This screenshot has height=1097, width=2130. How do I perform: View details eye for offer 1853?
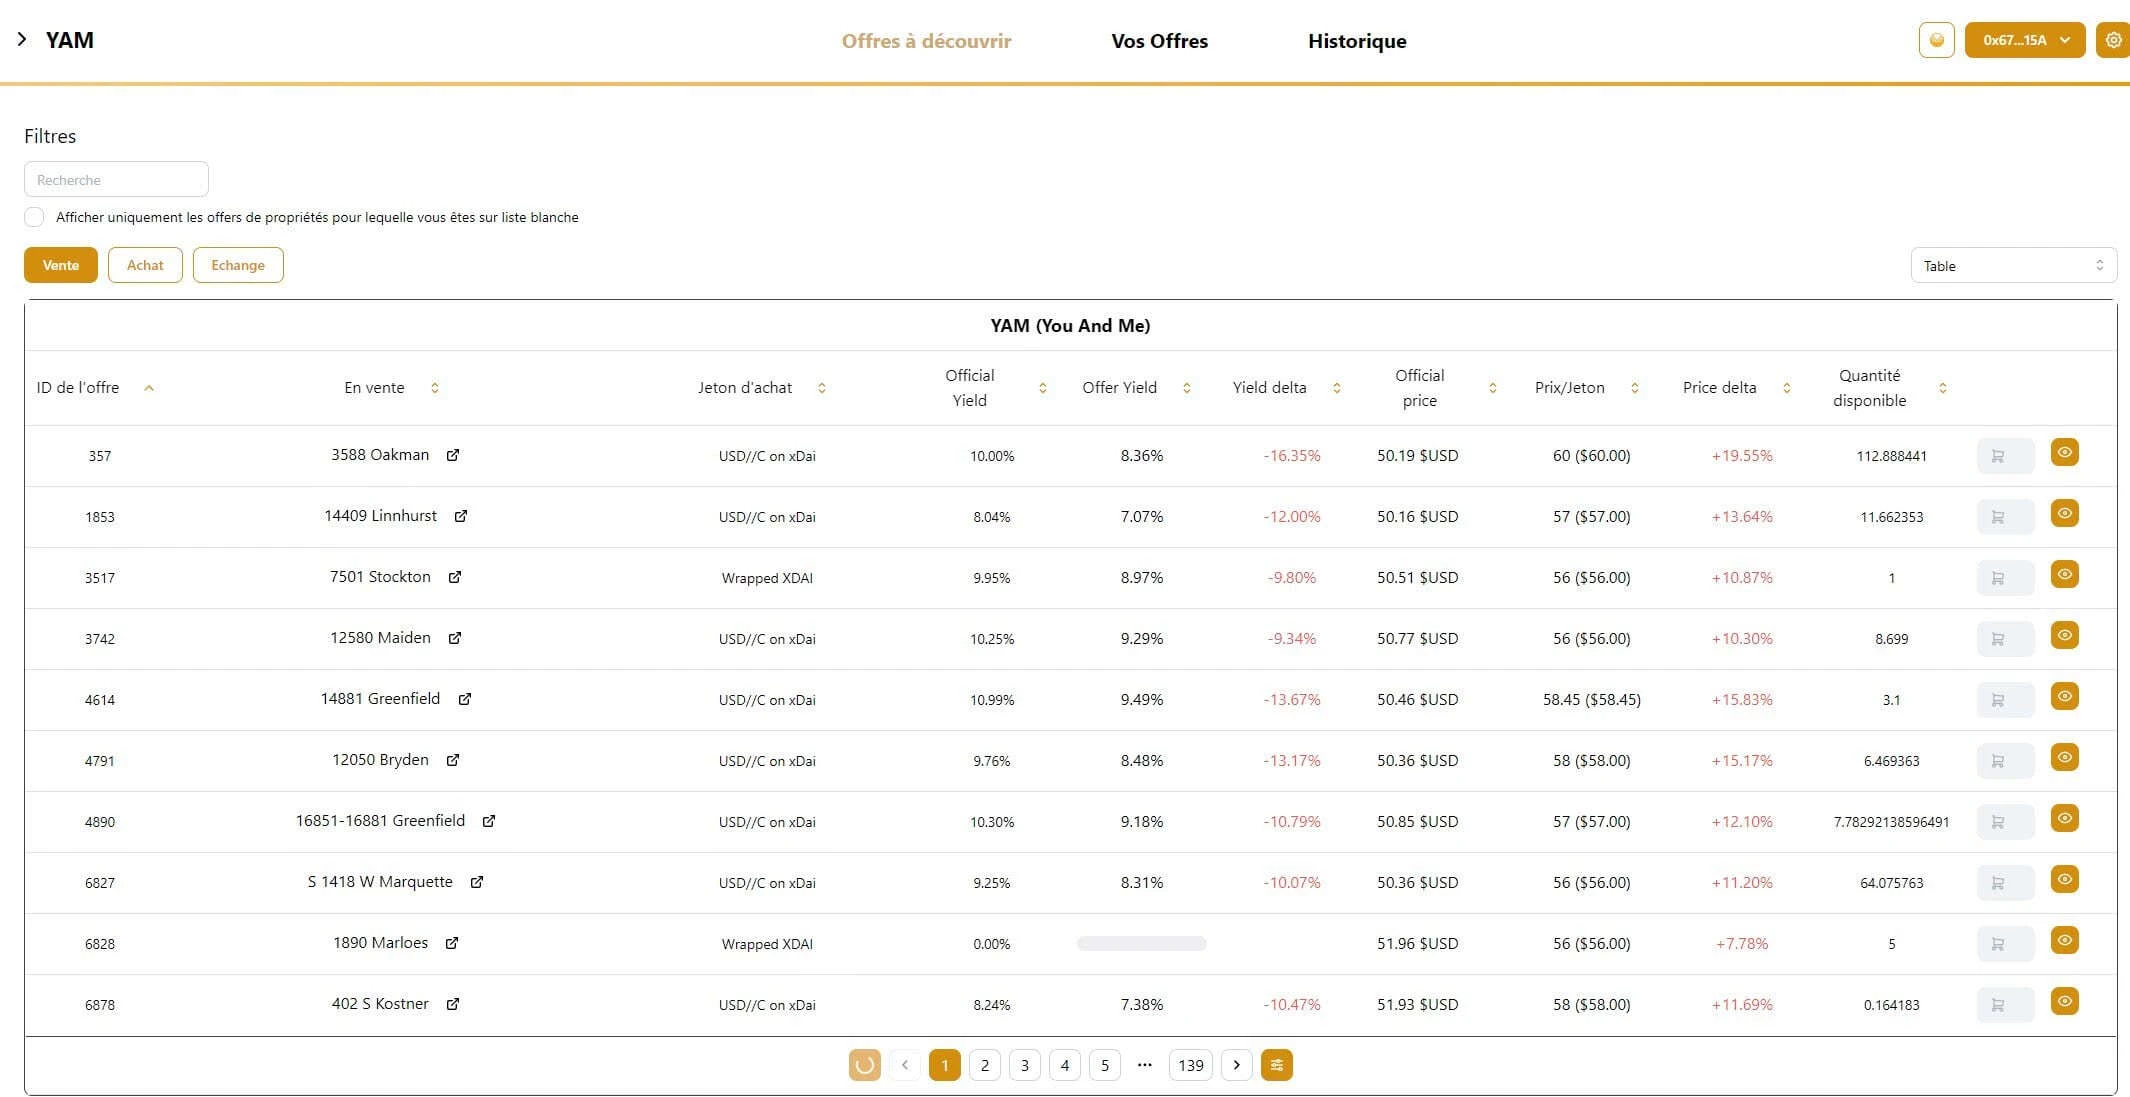(x=2065, y=513)
